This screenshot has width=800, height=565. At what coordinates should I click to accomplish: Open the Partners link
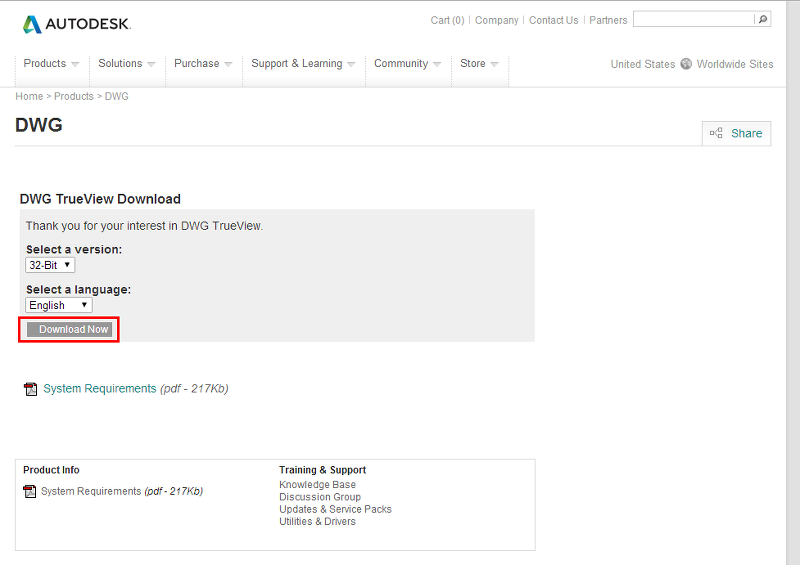tap(608, 20)
